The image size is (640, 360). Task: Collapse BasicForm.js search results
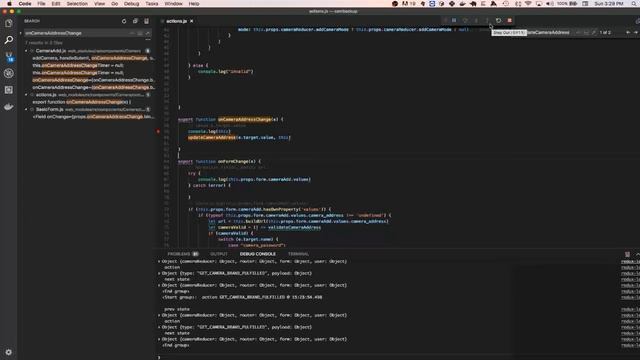pyautogui.click(x=27, y=109)
